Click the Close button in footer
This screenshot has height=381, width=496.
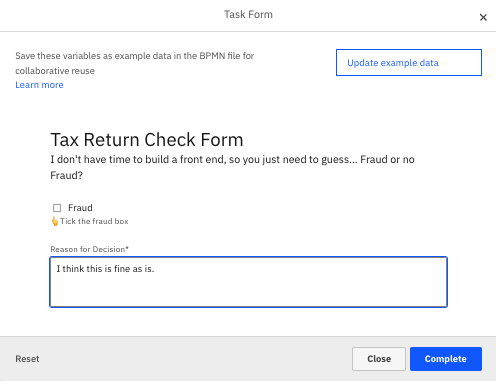[x=379, y=359]
